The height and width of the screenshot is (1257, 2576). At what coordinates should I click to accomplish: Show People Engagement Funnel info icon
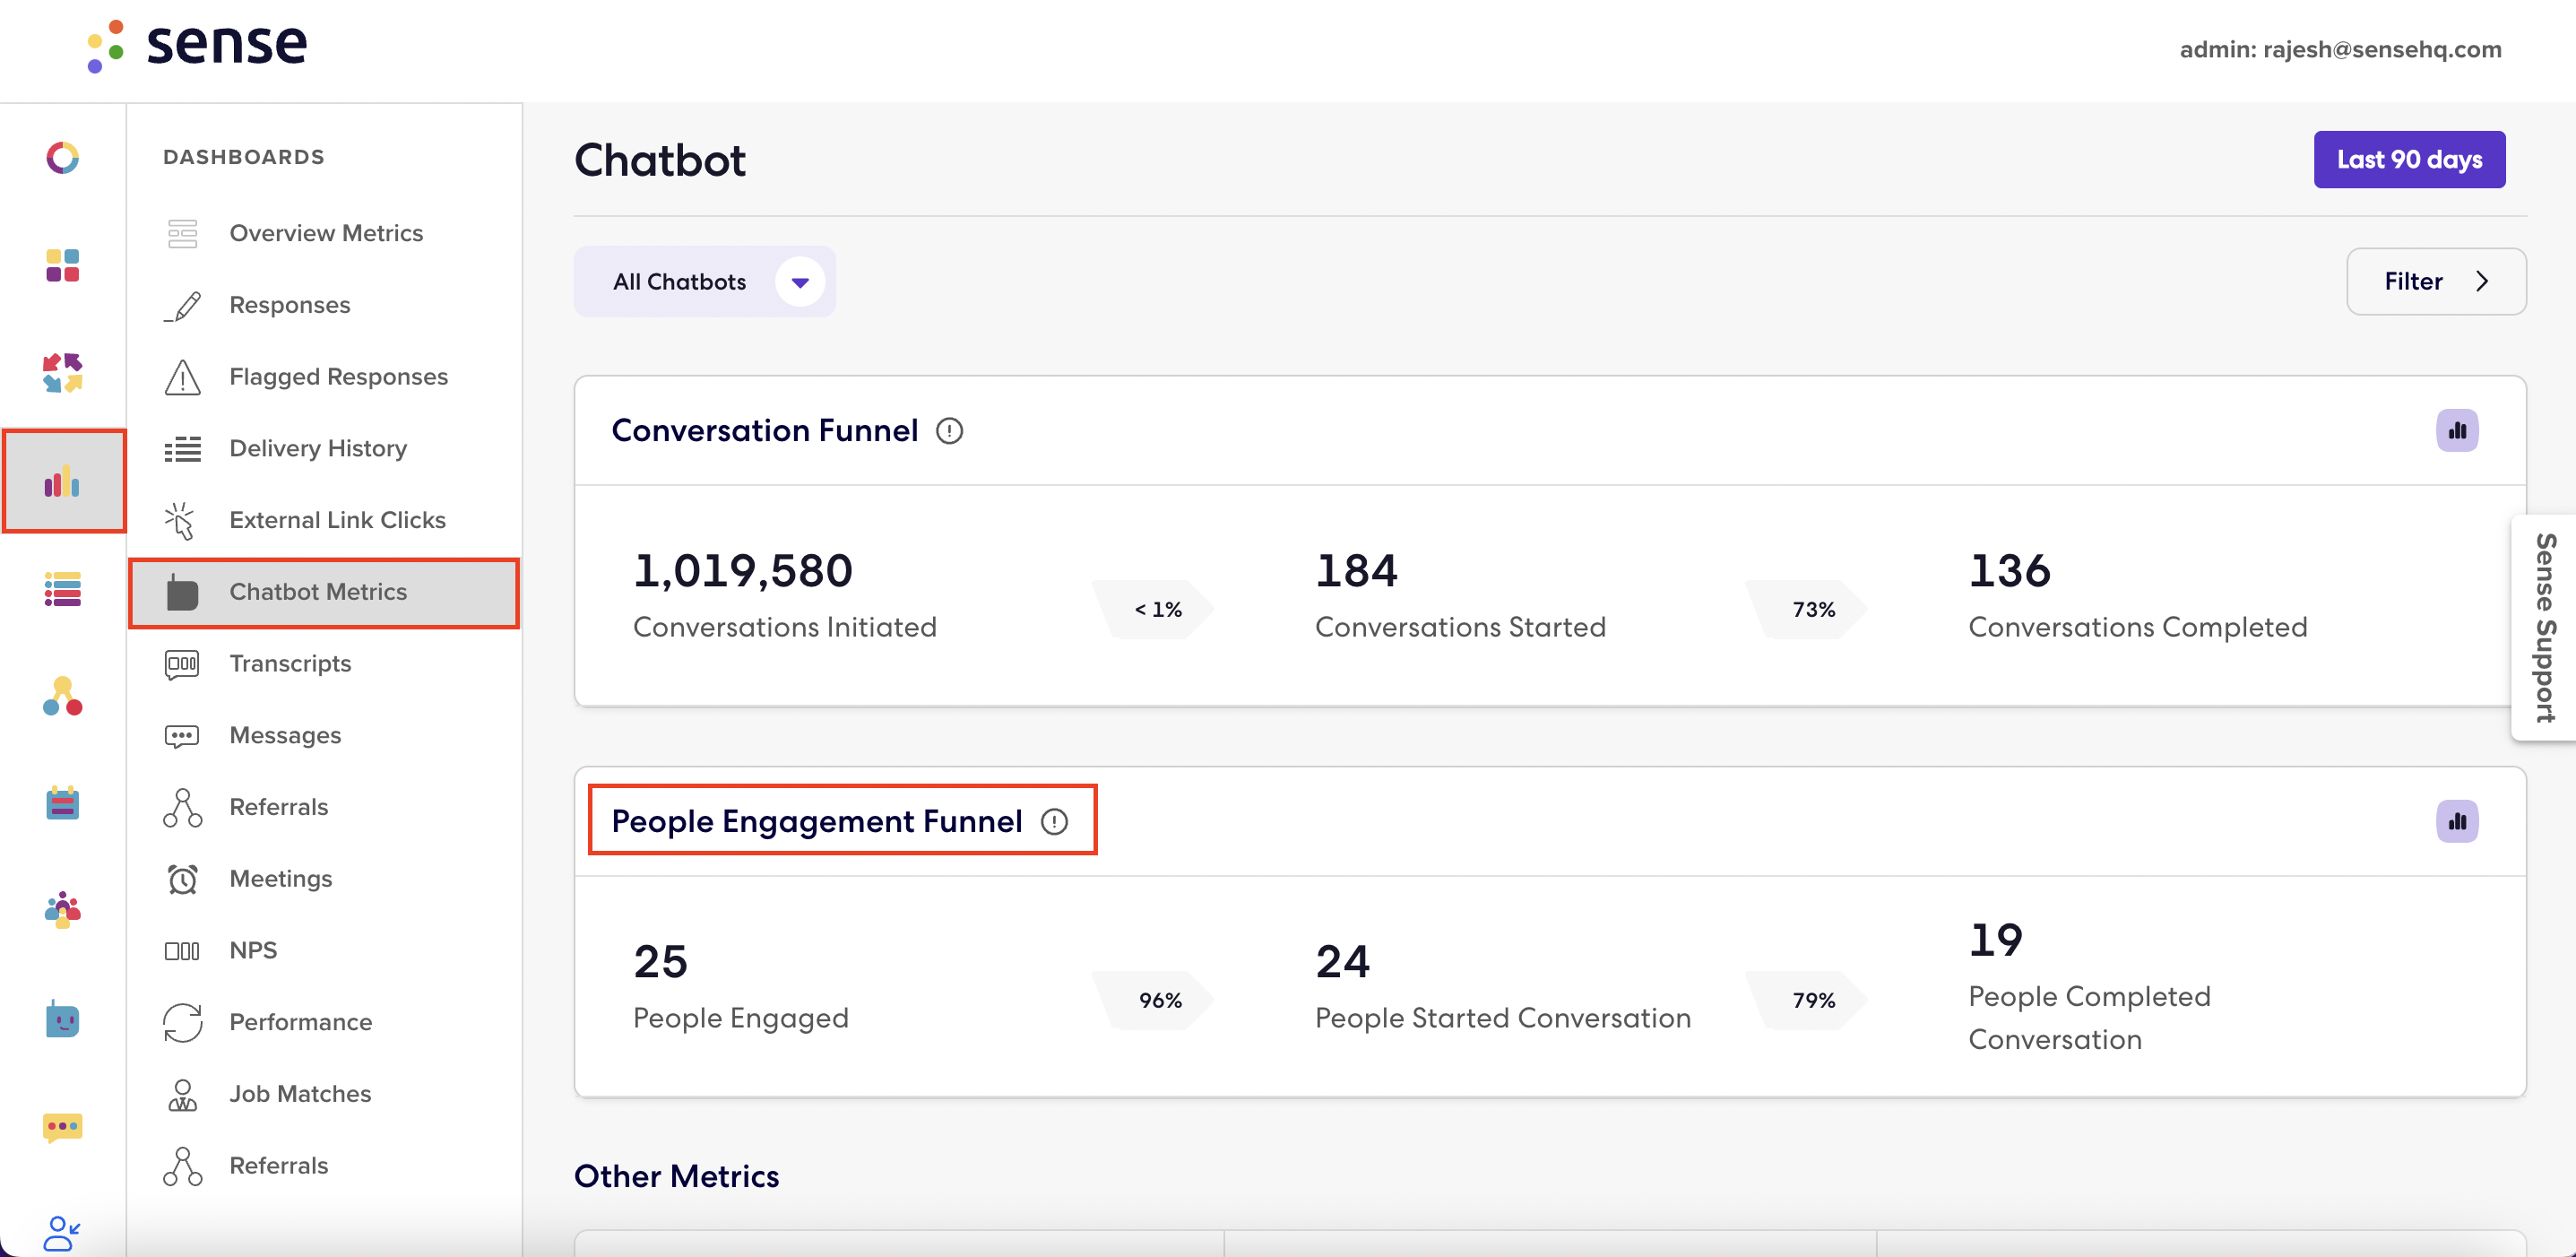coord(1054,822)
